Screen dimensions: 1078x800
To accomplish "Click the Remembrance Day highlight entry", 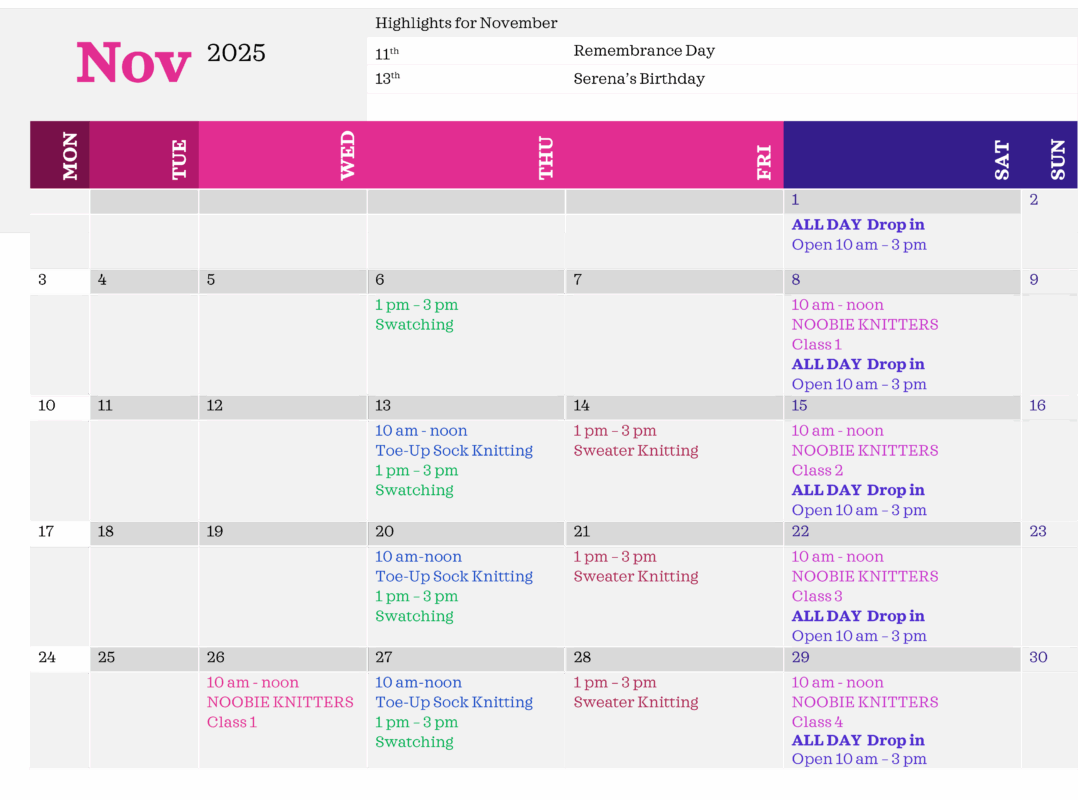I will click(x=644, y=51).
